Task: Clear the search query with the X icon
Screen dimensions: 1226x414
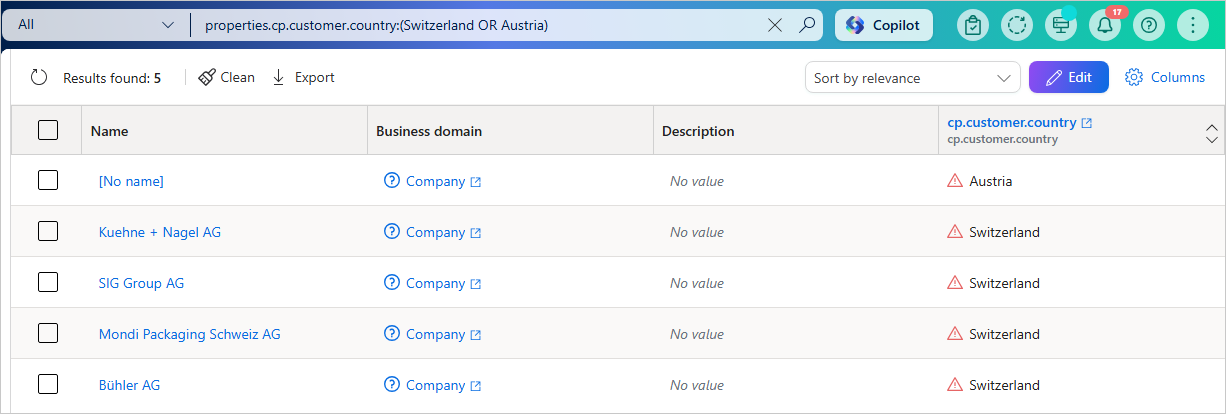Action: pyautogui.click(x=775, y=25)
